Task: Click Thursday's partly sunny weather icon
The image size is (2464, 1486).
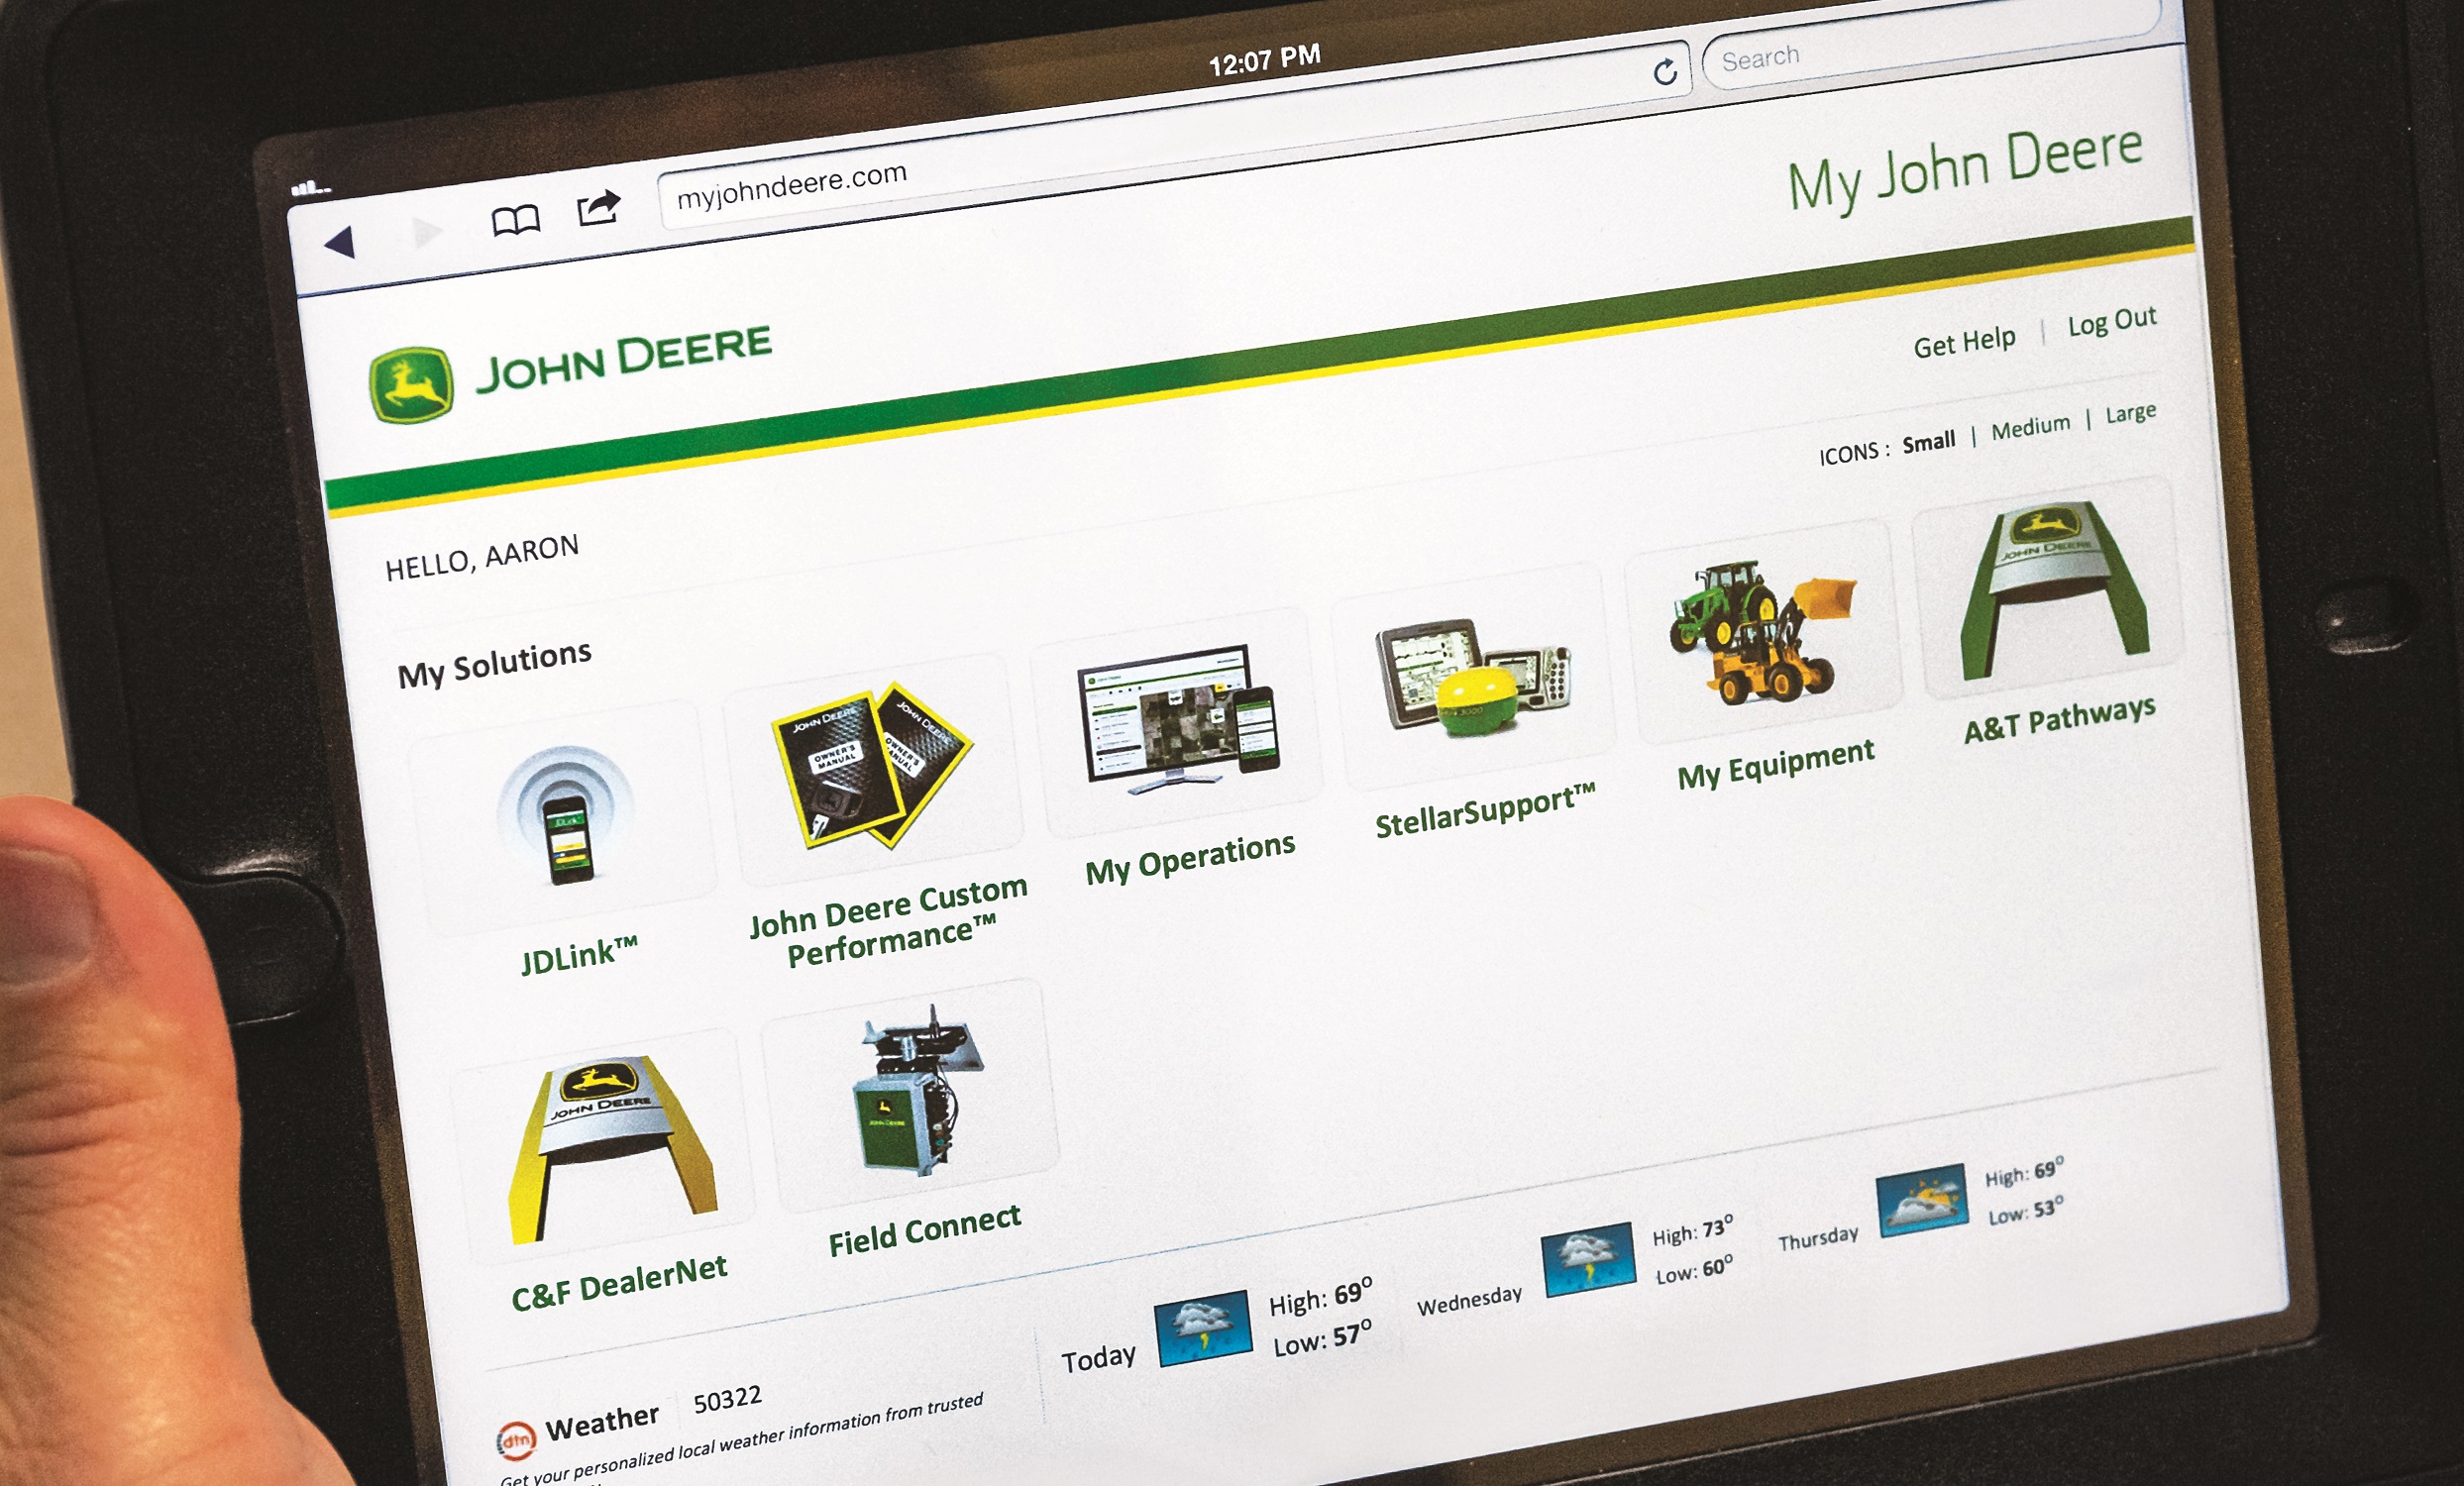Action: 1922,1201
